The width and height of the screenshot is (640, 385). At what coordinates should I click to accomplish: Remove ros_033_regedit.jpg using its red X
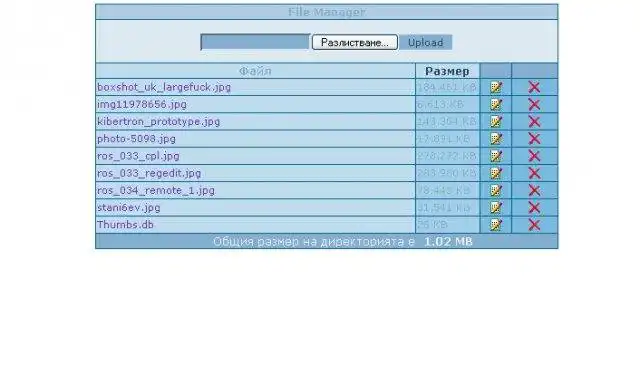[x=534, y=173]
